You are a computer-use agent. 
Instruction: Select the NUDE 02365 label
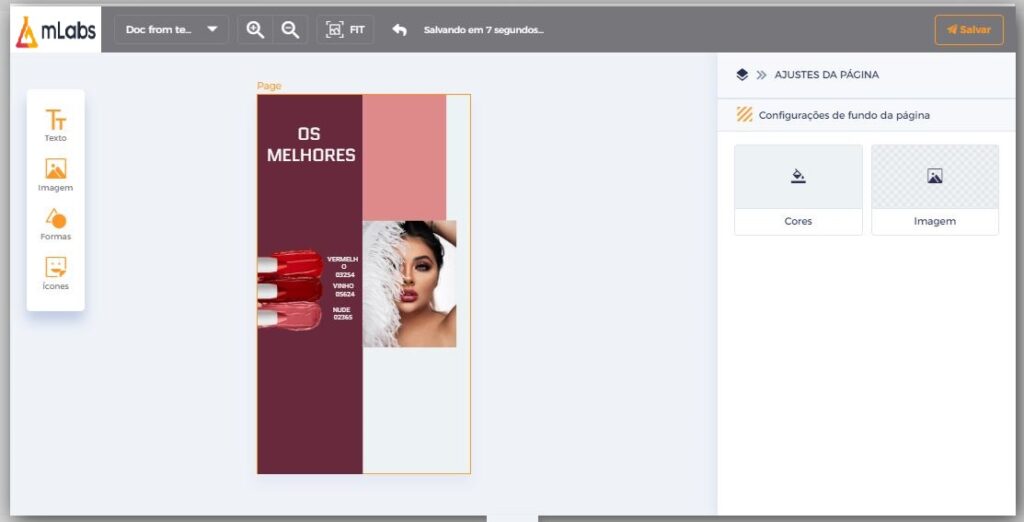342,314
